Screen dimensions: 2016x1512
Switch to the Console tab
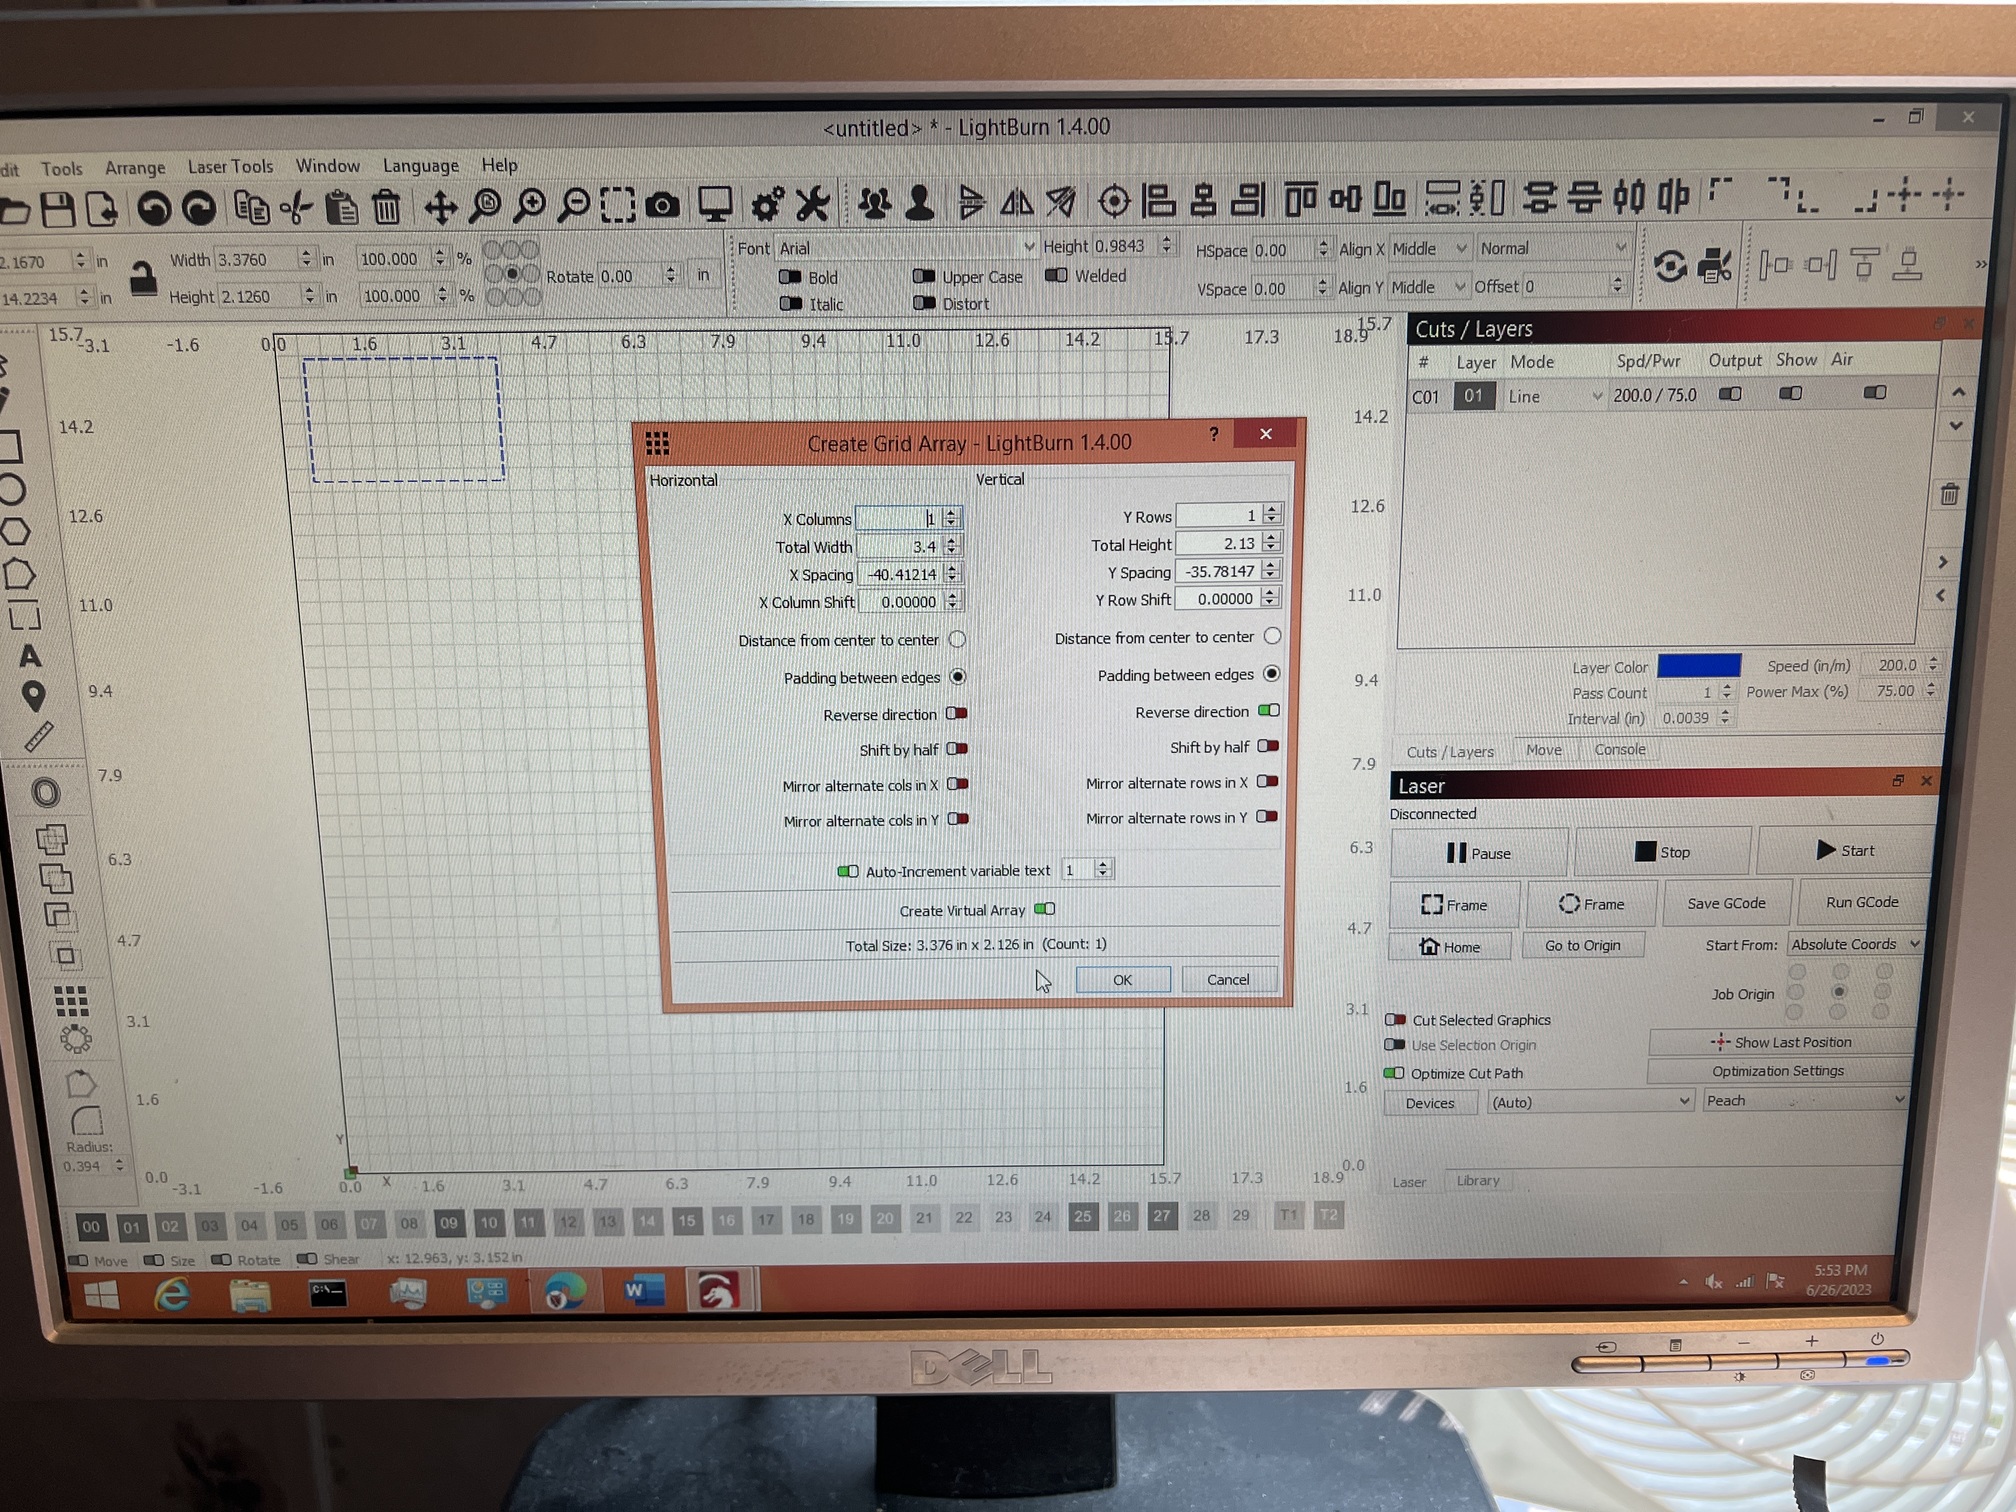[1619, 750]
